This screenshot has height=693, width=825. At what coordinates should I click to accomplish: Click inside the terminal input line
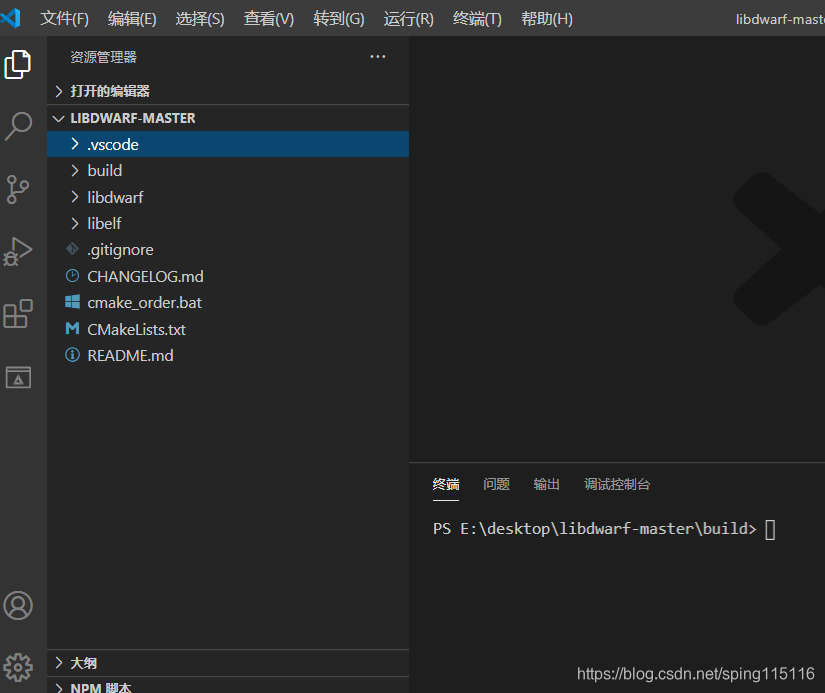tap(770, 528)
